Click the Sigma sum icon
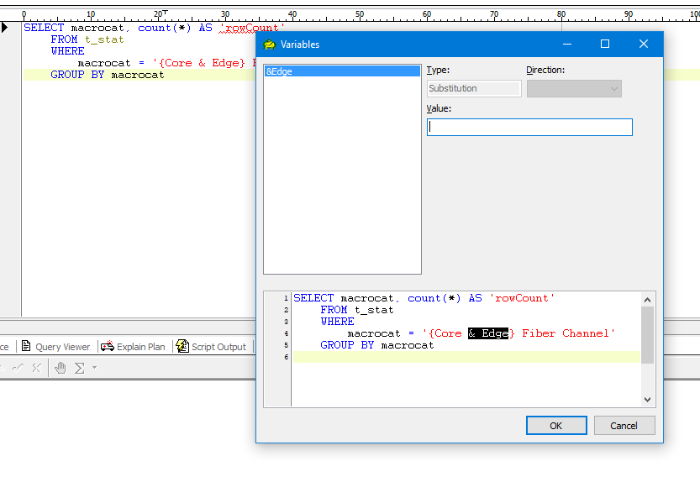Screen dimensions: 700x477 (79, 368)
